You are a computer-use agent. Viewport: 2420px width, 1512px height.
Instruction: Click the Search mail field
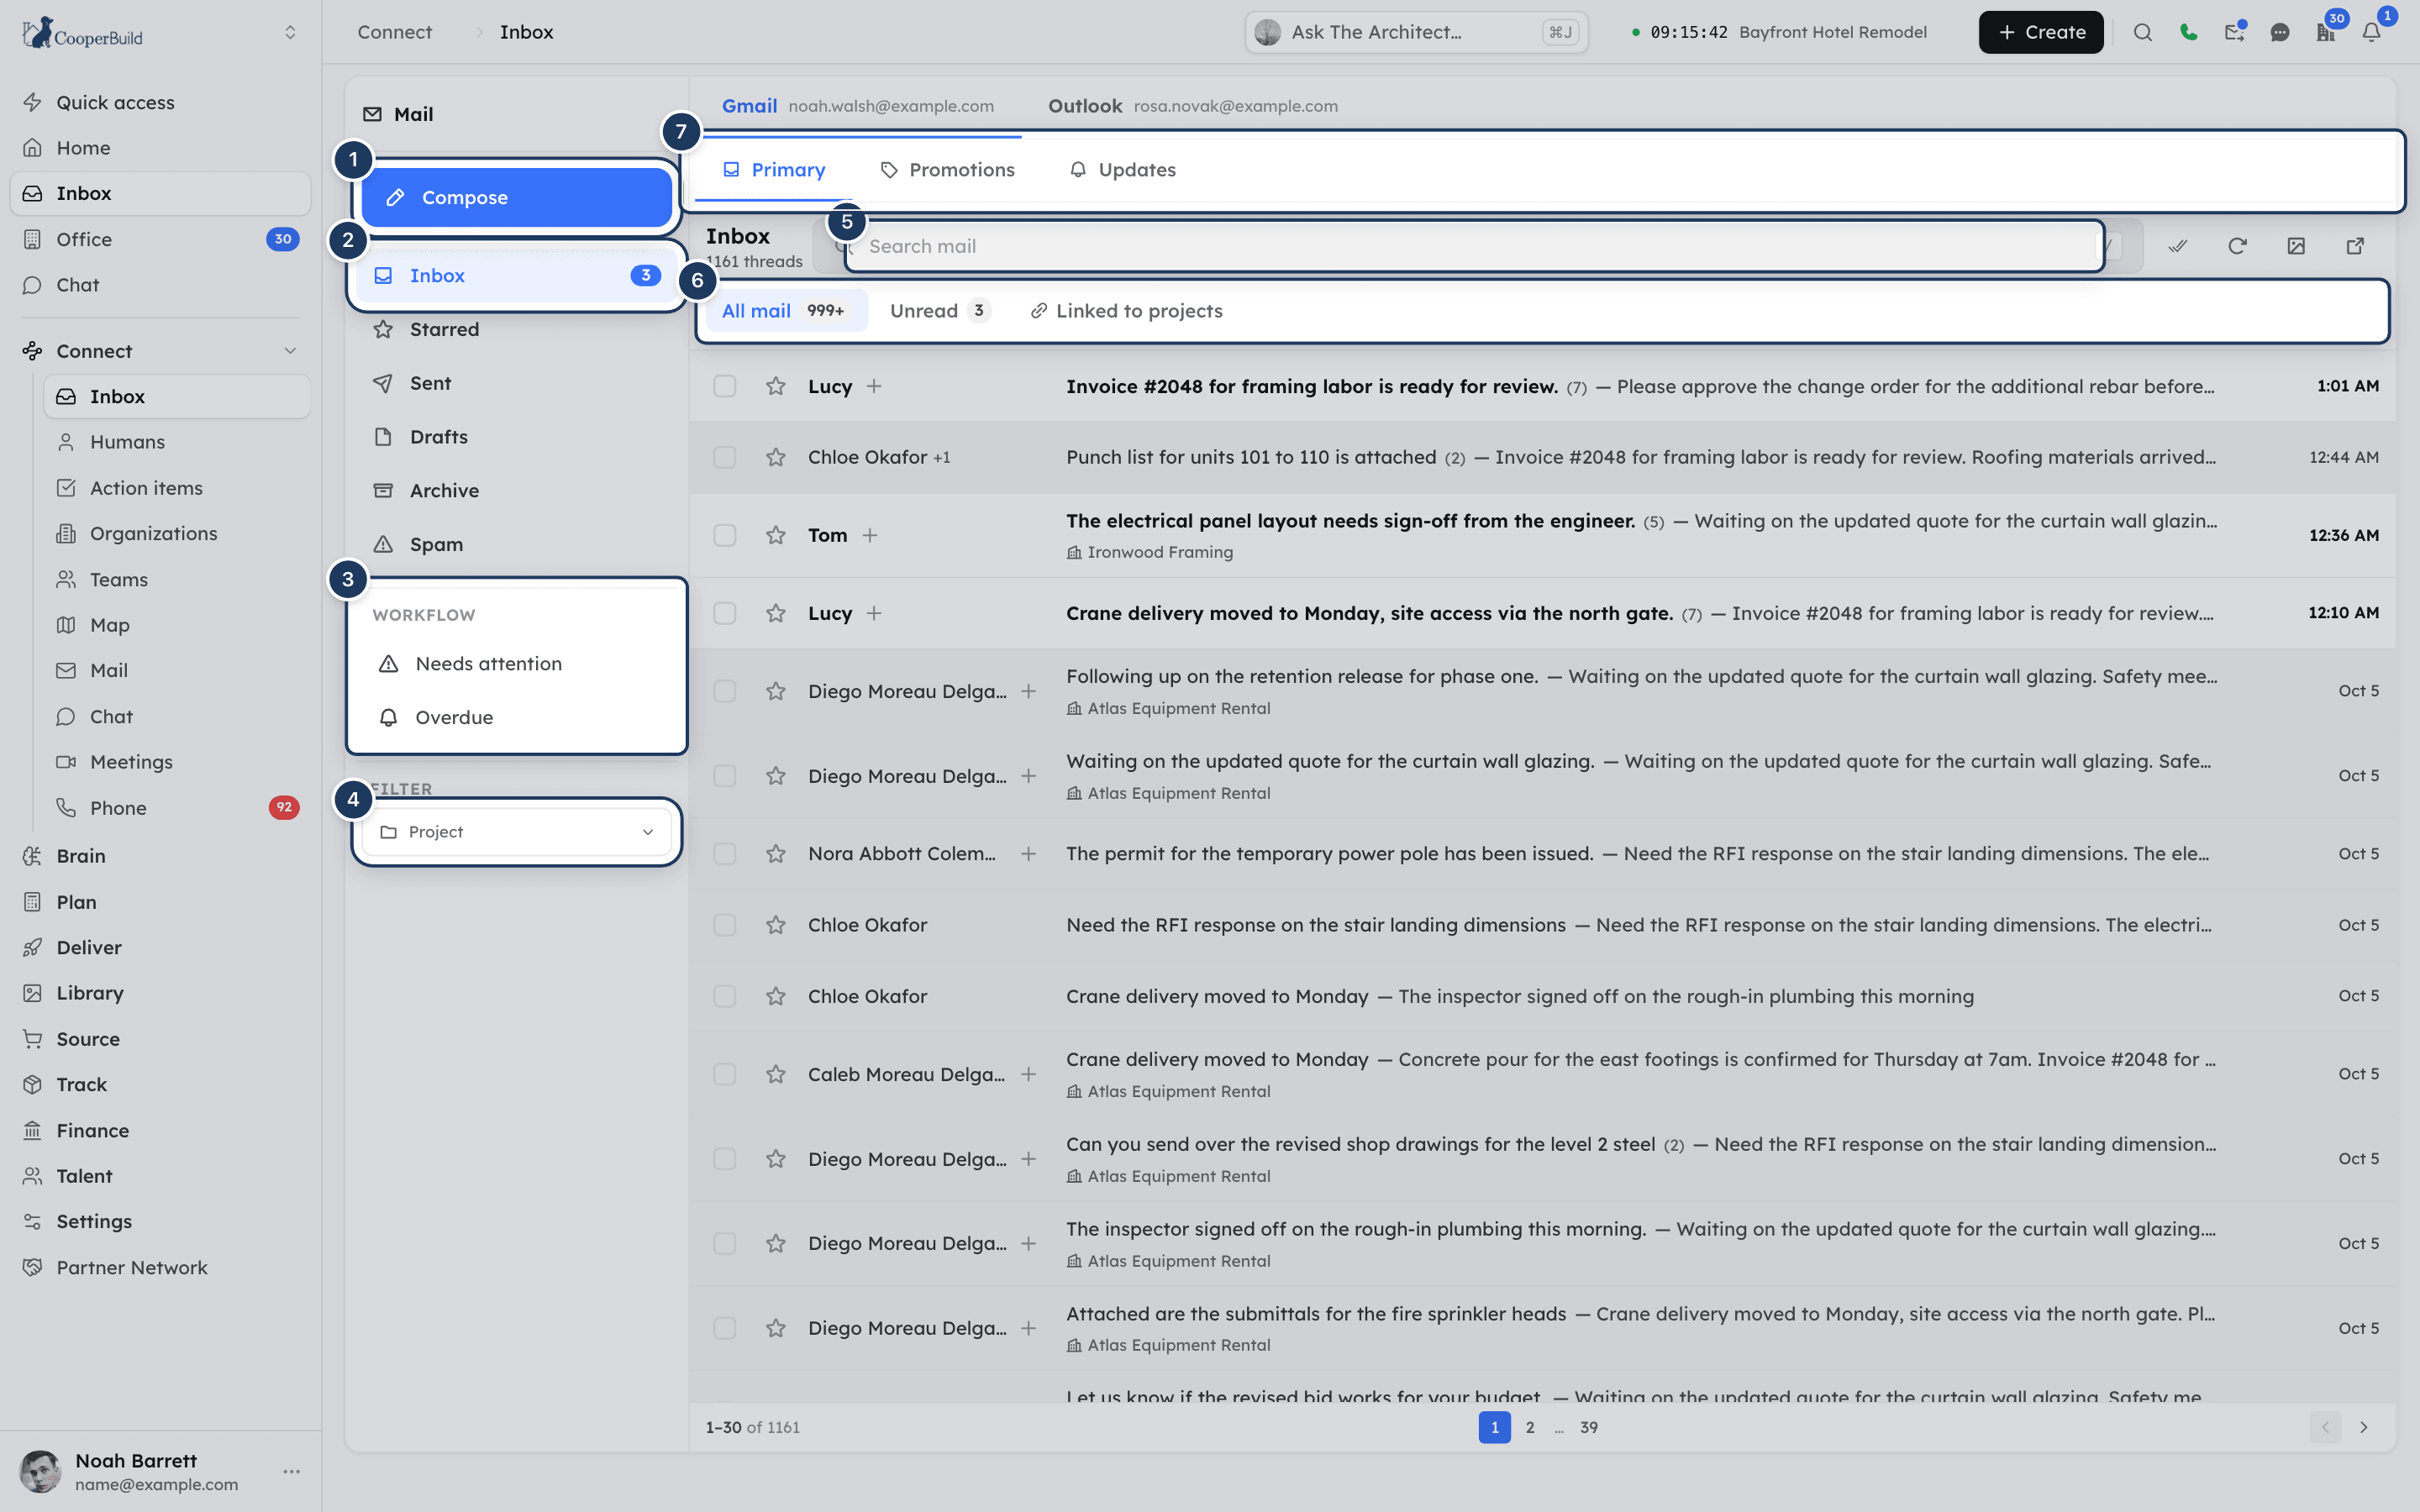pyautogui.click(x=1475, y=246)
